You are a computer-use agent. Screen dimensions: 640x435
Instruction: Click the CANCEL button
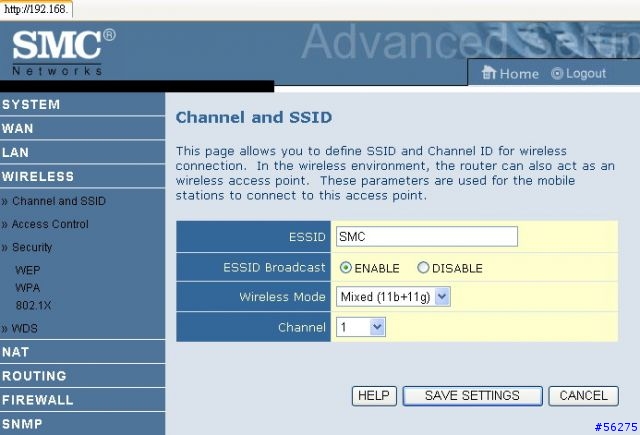584,396
